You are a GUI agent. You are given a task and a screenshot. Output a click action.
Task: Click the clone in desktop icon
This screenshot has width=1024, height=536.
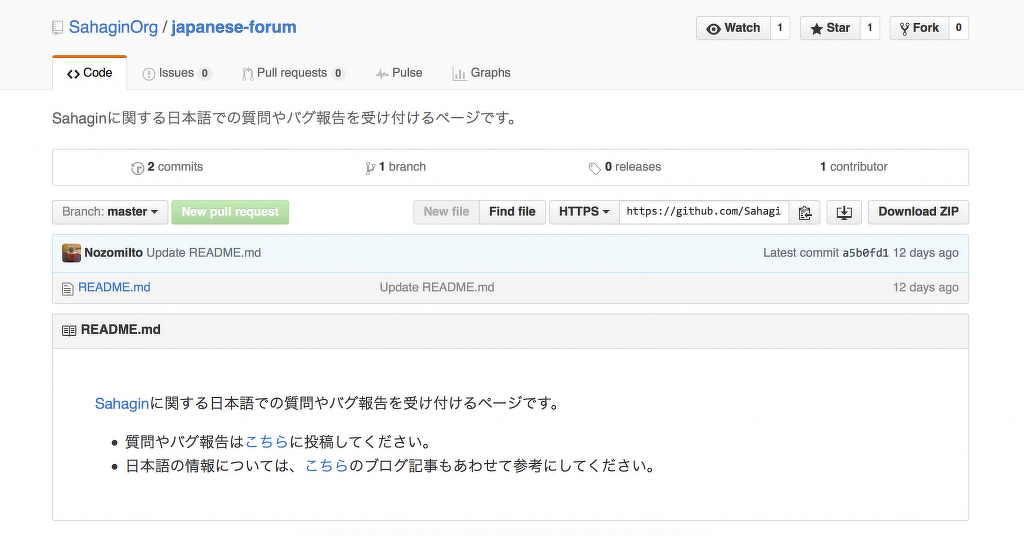(x=844, y=212)
